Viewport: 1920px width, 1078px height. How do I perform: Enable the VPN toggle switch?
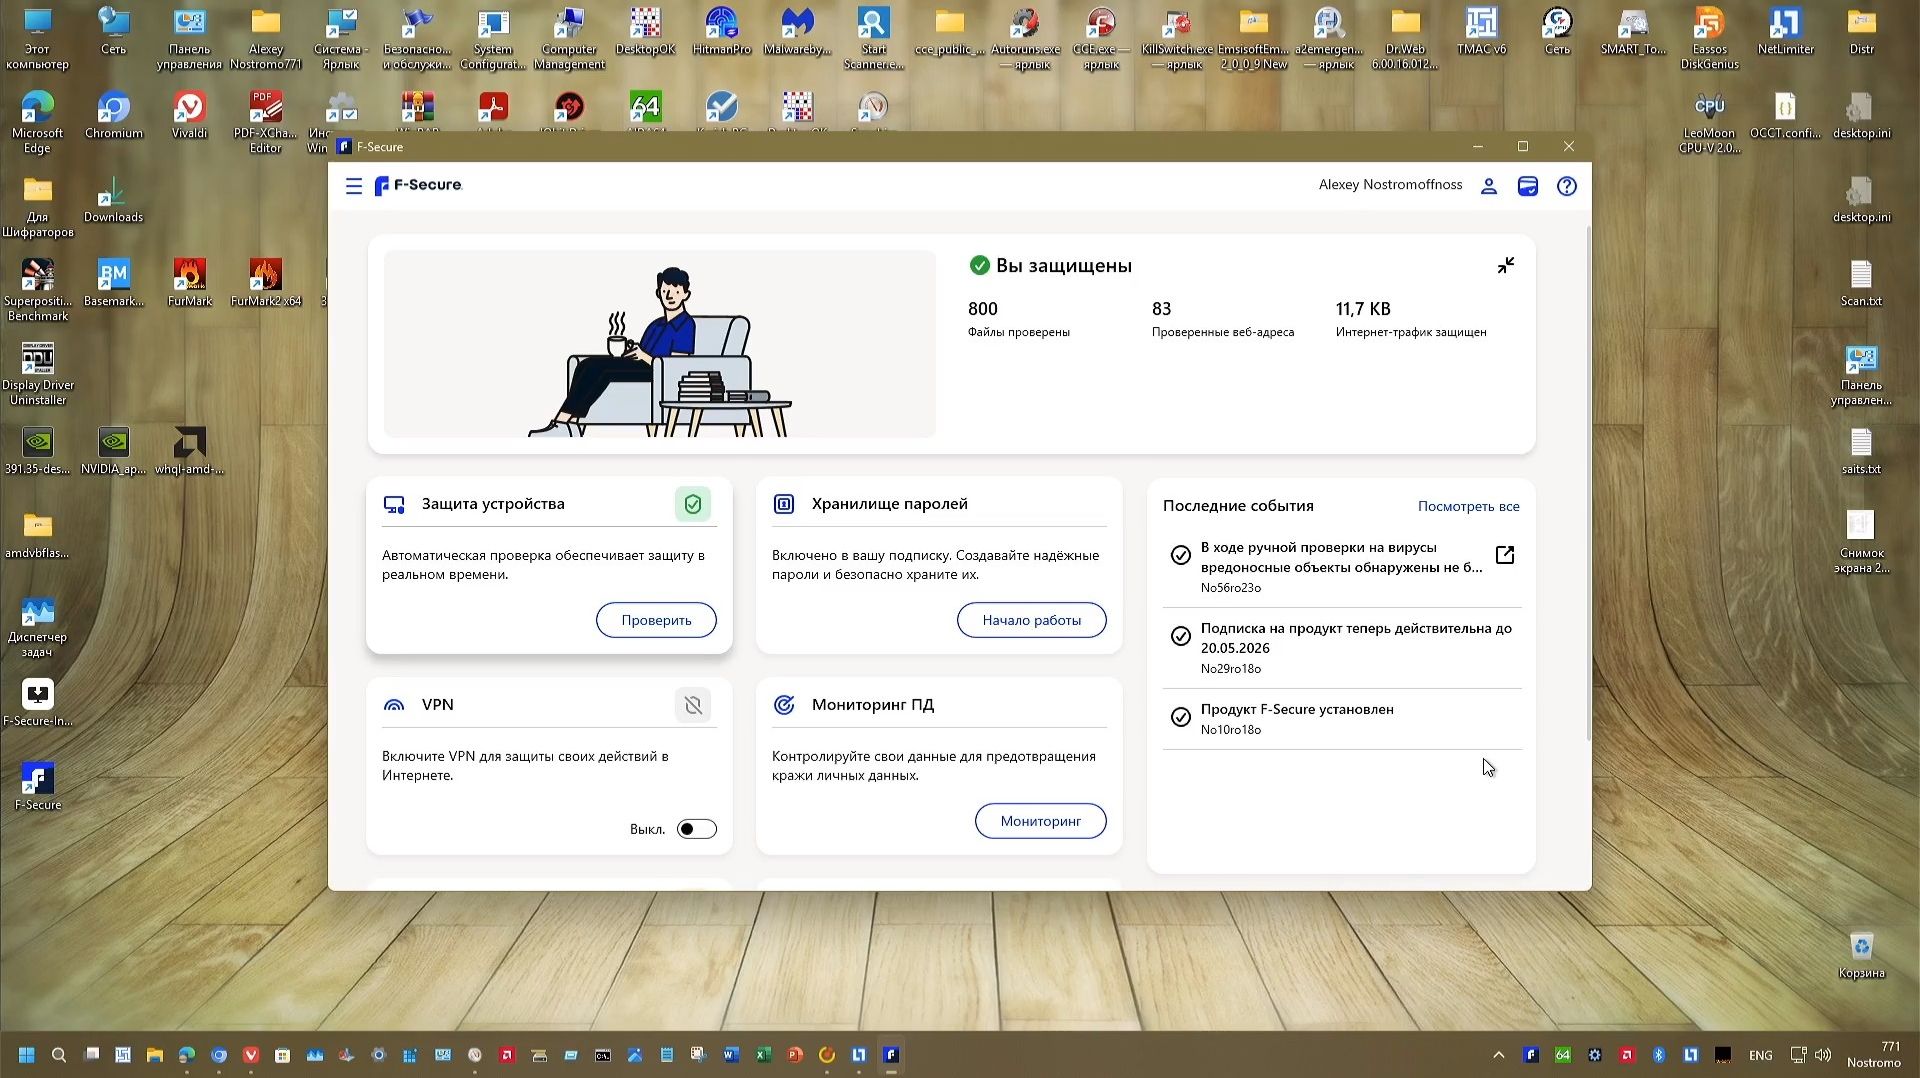(697, 829)
